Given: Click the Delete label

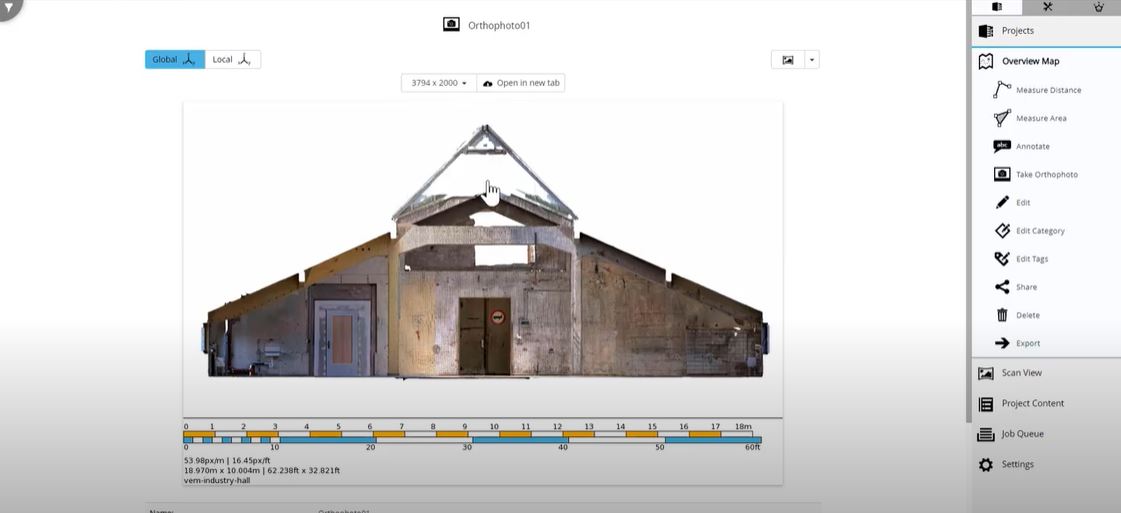Looking at the screenshot, I should coord(1028,315).
